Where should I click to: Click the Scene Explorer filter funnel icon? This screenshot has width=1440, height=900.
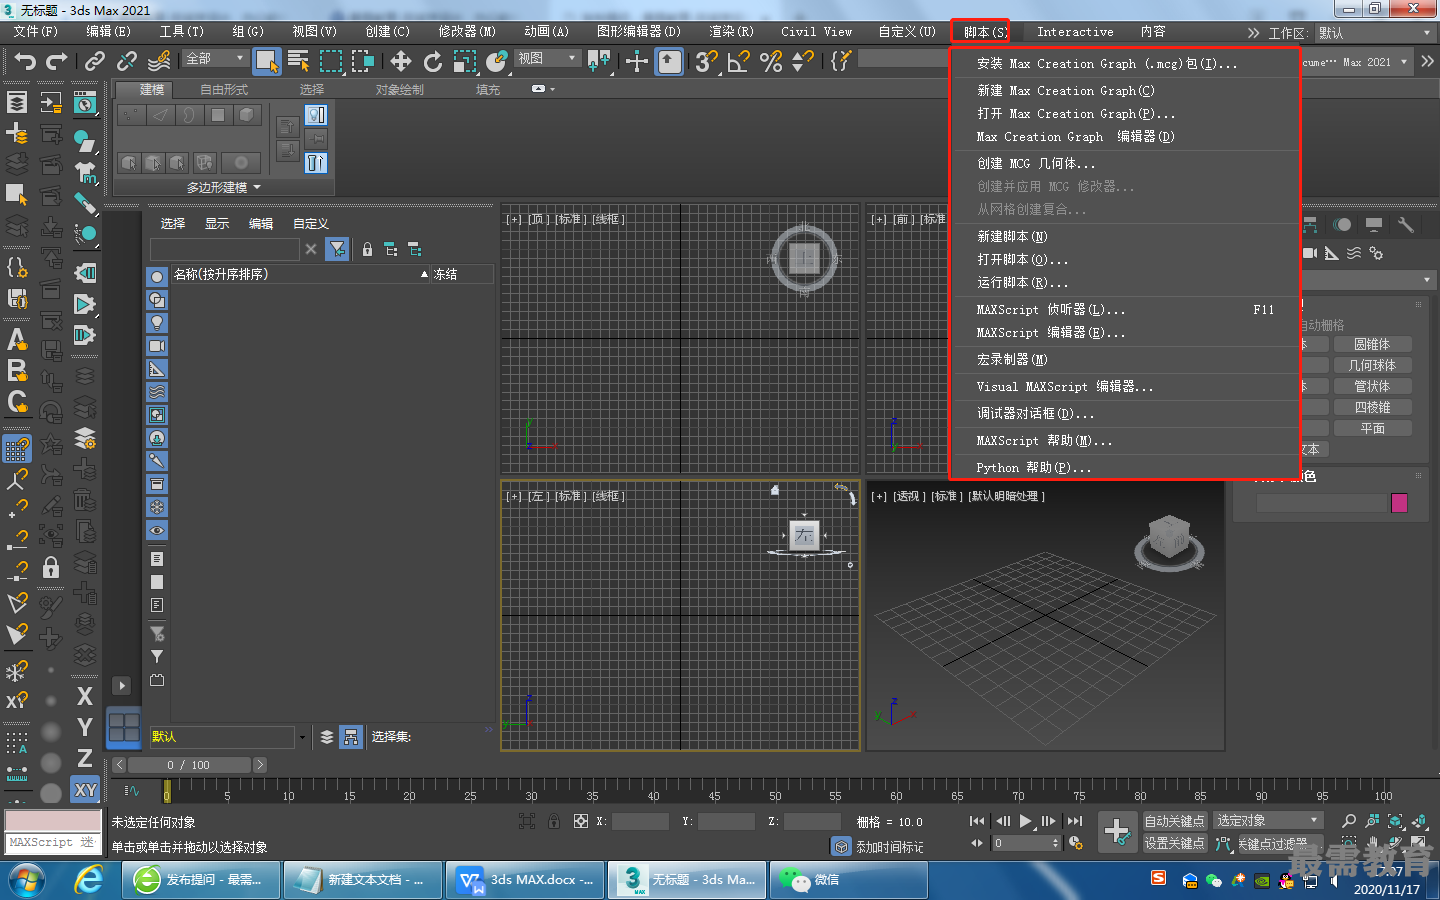(x=338, y=249)
